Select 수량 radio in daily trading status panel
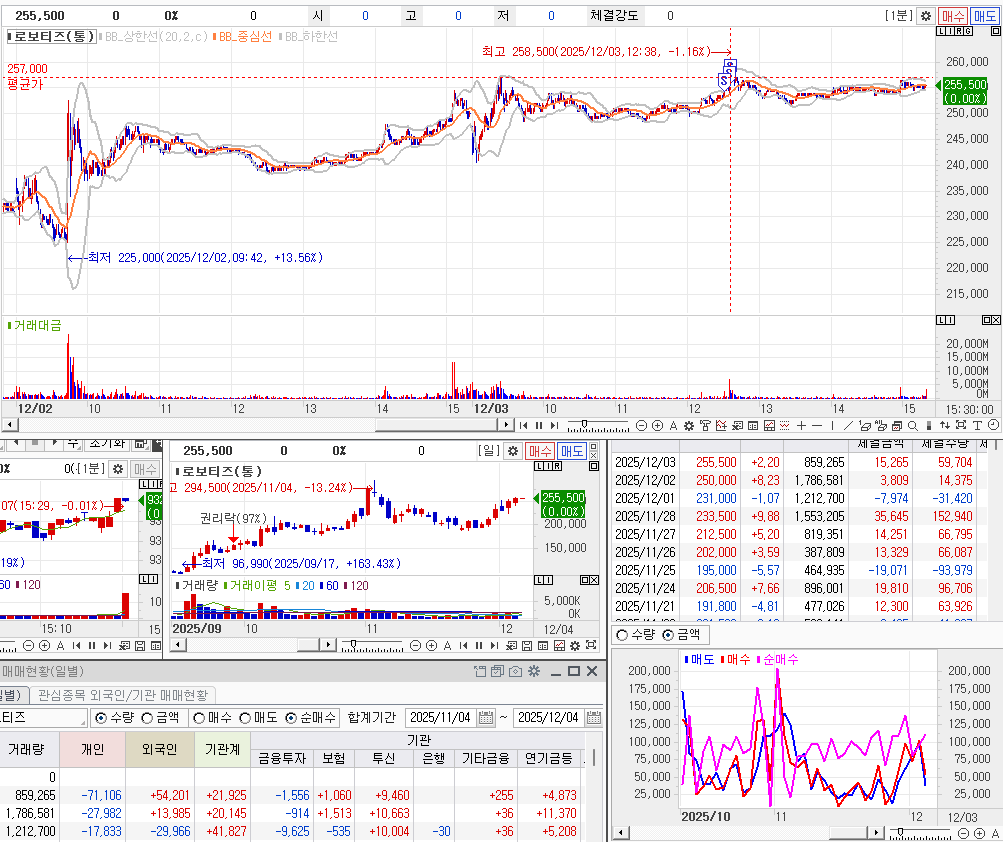The image size is (1003, 842). click(x=100, y=718)
